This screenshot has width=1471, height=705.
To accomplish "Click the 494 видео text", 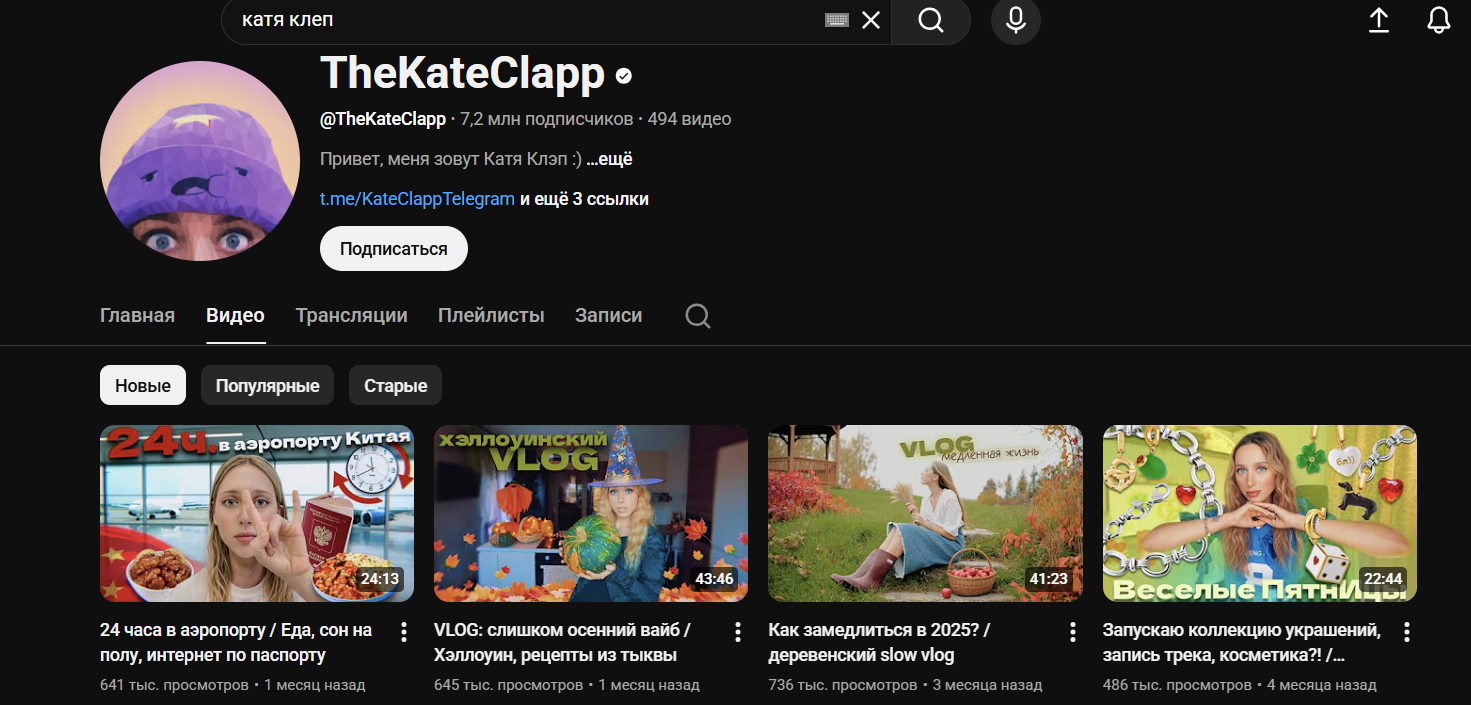I will (689, 119).
